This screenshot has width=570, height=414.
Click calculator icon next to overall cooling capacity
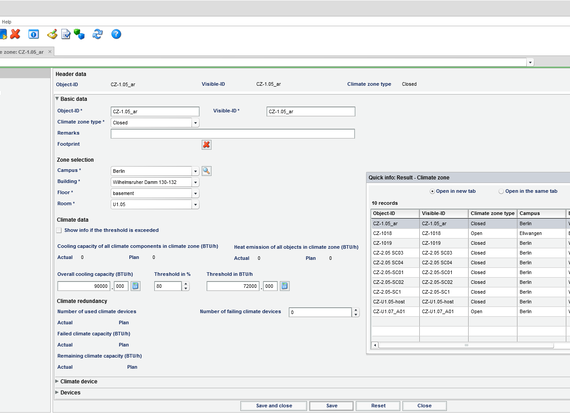click(x=135, y=286)
